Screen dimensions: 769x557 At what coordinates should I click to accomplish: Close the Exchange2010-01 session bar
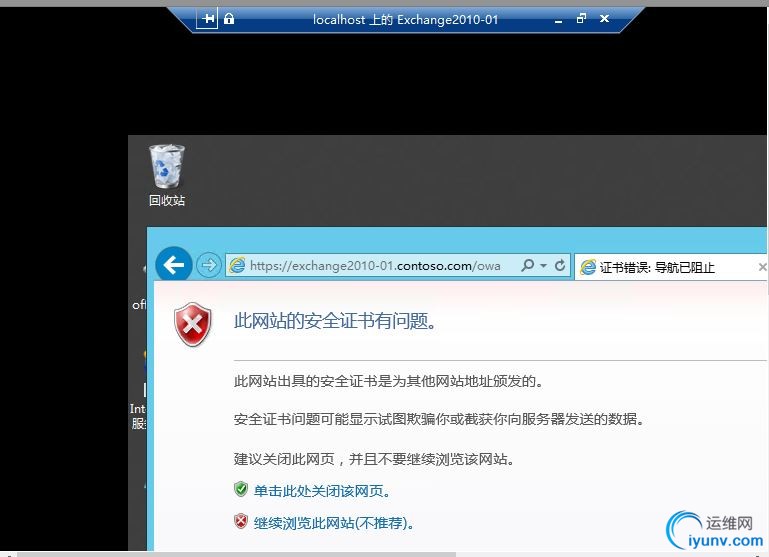tap(604, 19)
